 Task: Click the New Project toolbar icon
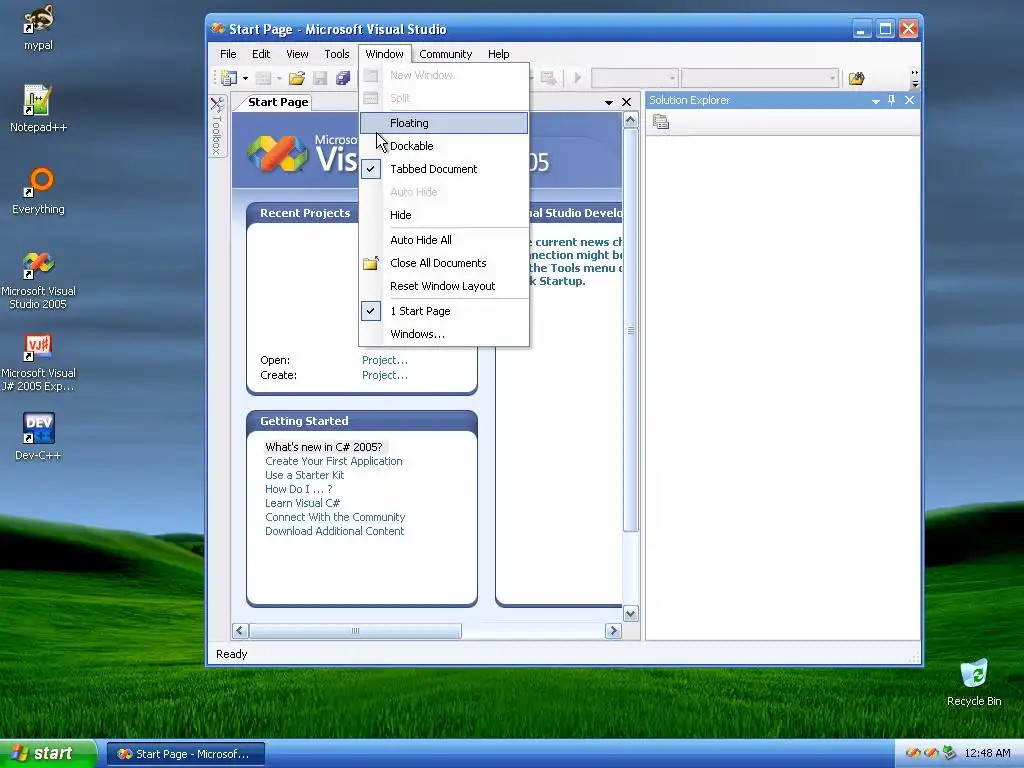pos(229,78)
